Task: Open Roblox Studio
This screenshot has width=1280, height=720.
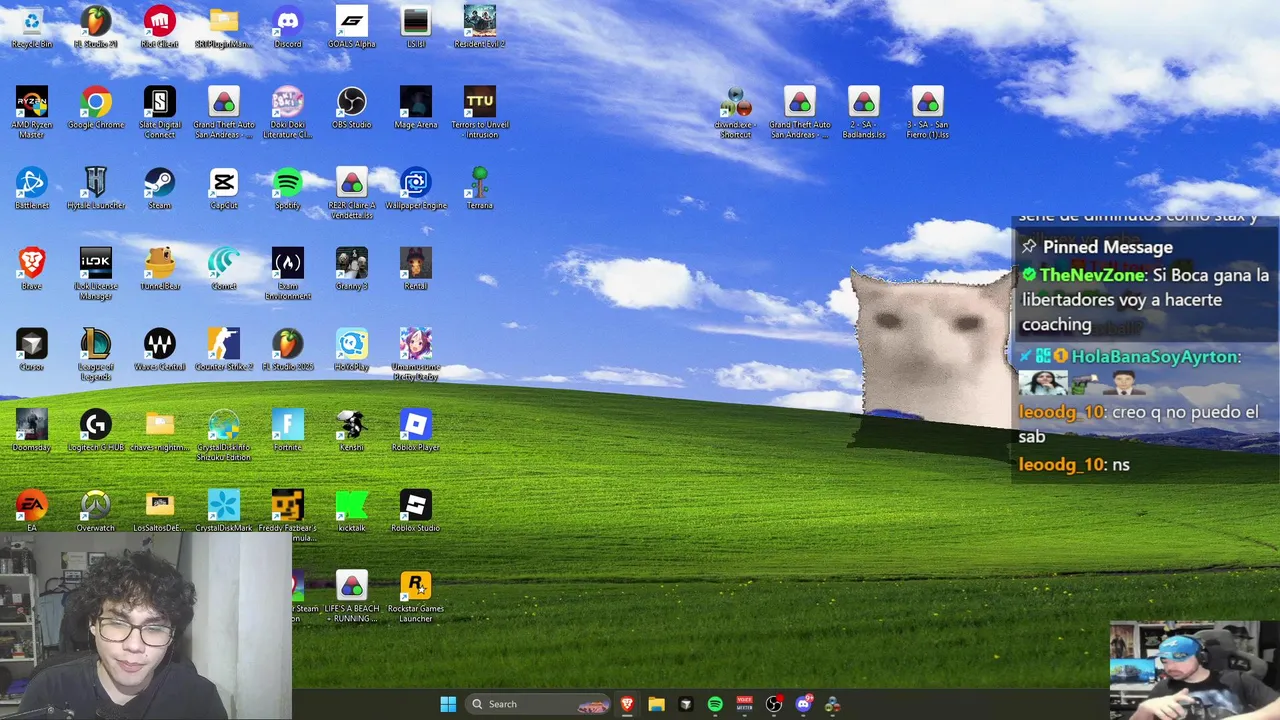Action: 415,511
